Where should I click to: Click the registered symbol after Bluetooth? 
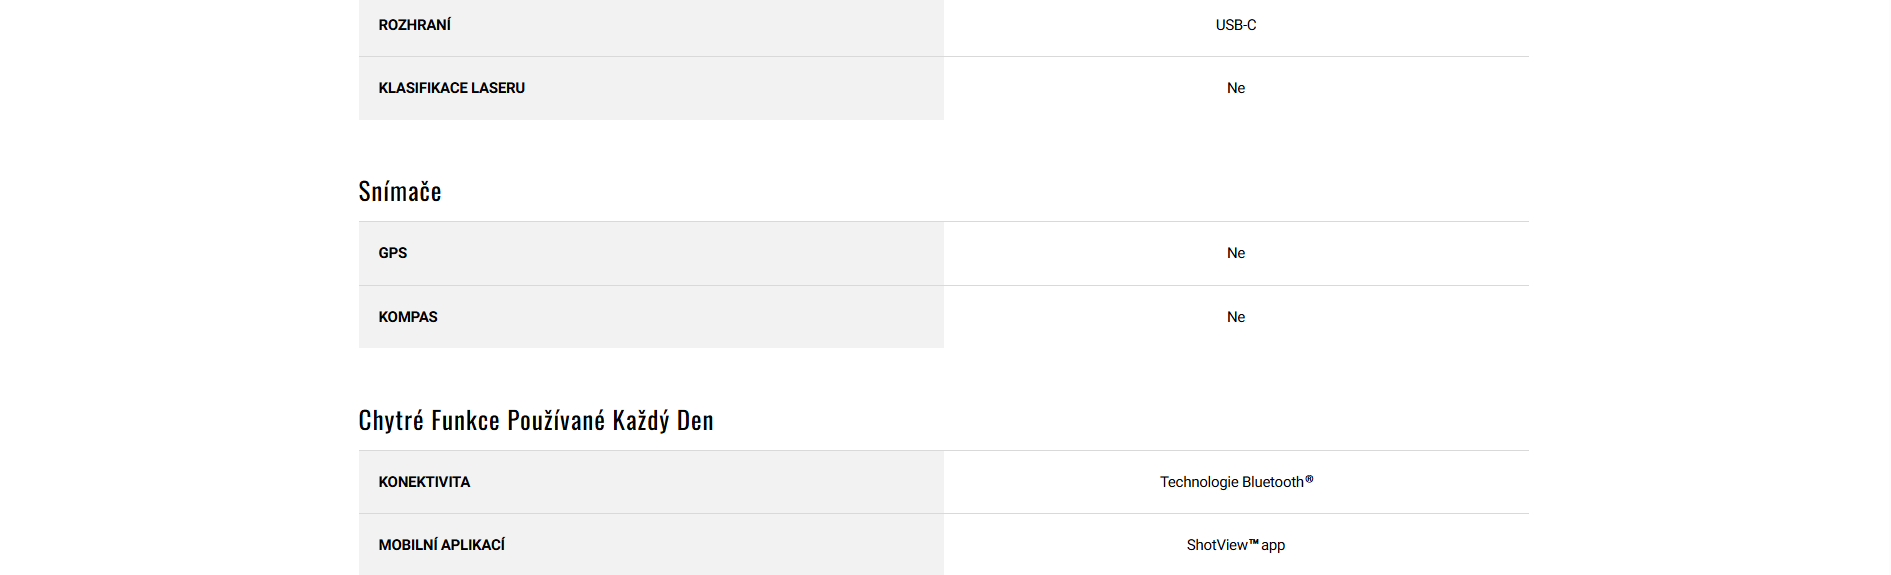point(1309,479)
